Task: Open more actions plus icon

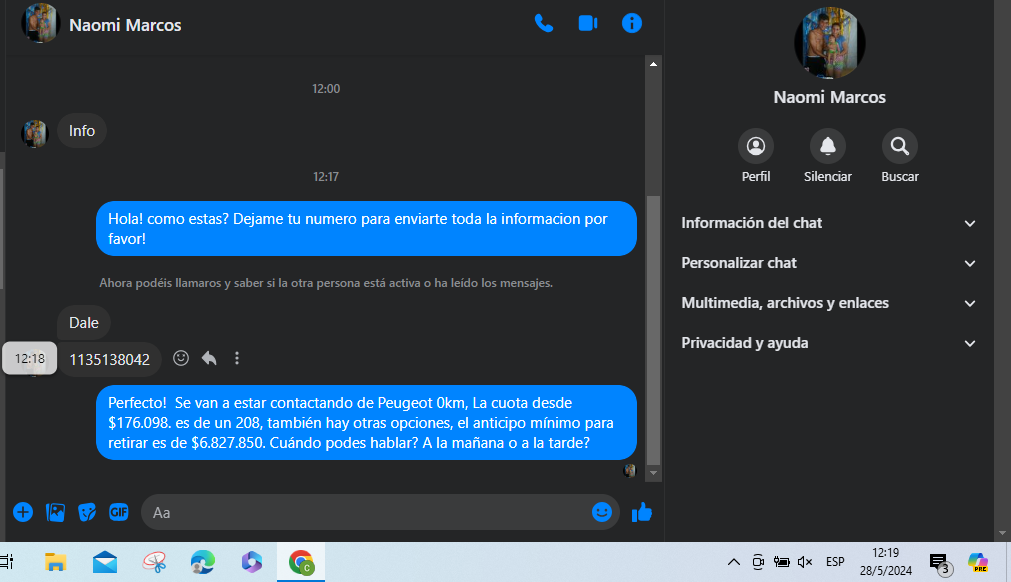Action: (23, 512)
